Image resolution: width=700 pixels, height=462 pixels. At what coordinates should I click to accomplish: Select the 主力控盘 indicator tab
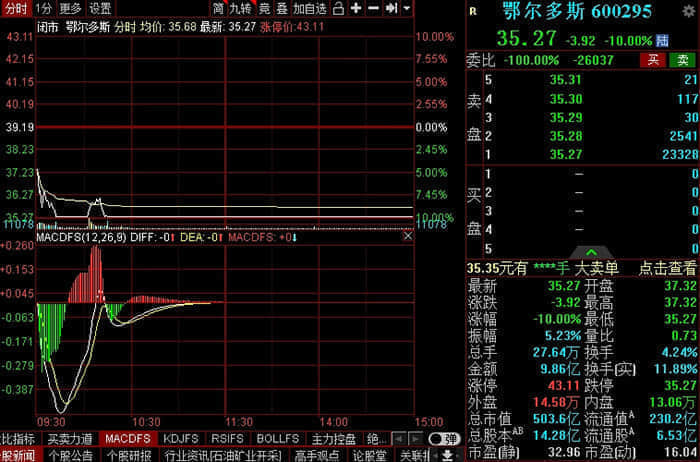coord(333,439)
